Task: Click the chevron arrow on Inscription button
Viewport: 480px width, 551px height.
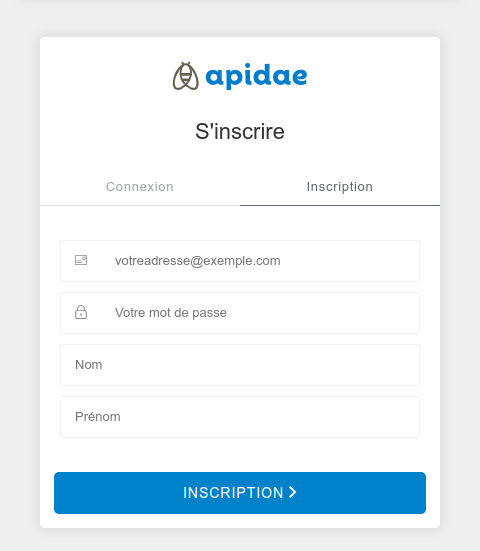Action: coord(292,492)
